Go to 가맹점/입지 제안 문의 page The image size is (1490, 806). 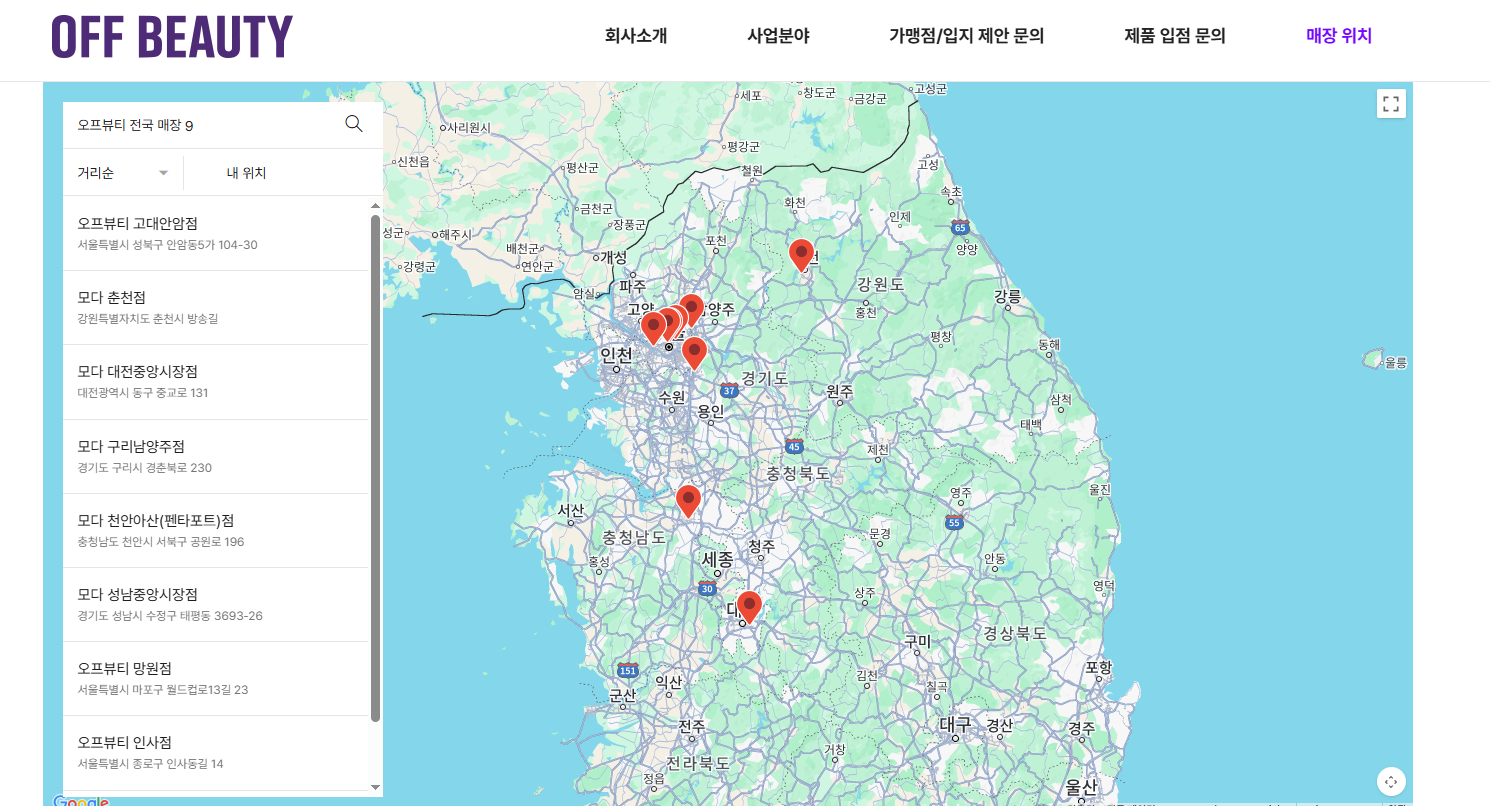(x=967, y=36)
